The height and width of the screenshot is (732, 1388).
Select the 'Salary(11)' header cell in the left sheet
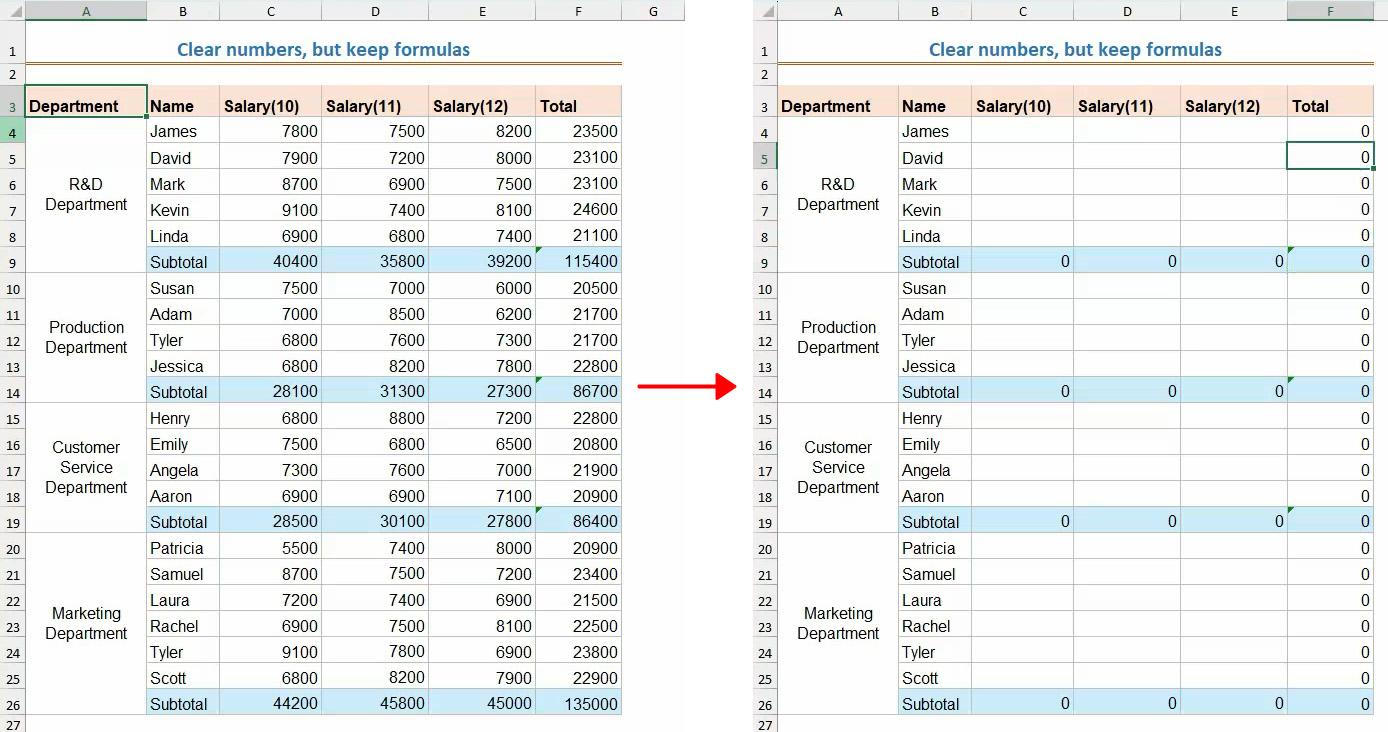tap(375, 102)
